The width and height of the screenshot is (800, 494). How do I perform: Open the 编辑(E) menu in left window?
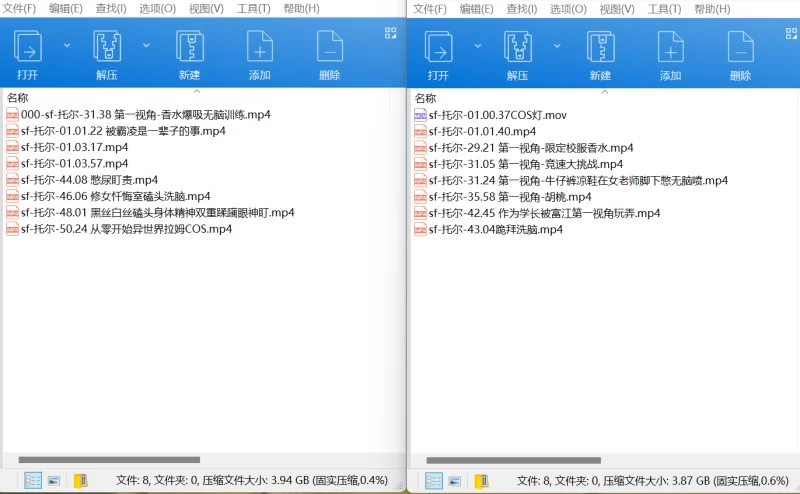click(66, 9)
